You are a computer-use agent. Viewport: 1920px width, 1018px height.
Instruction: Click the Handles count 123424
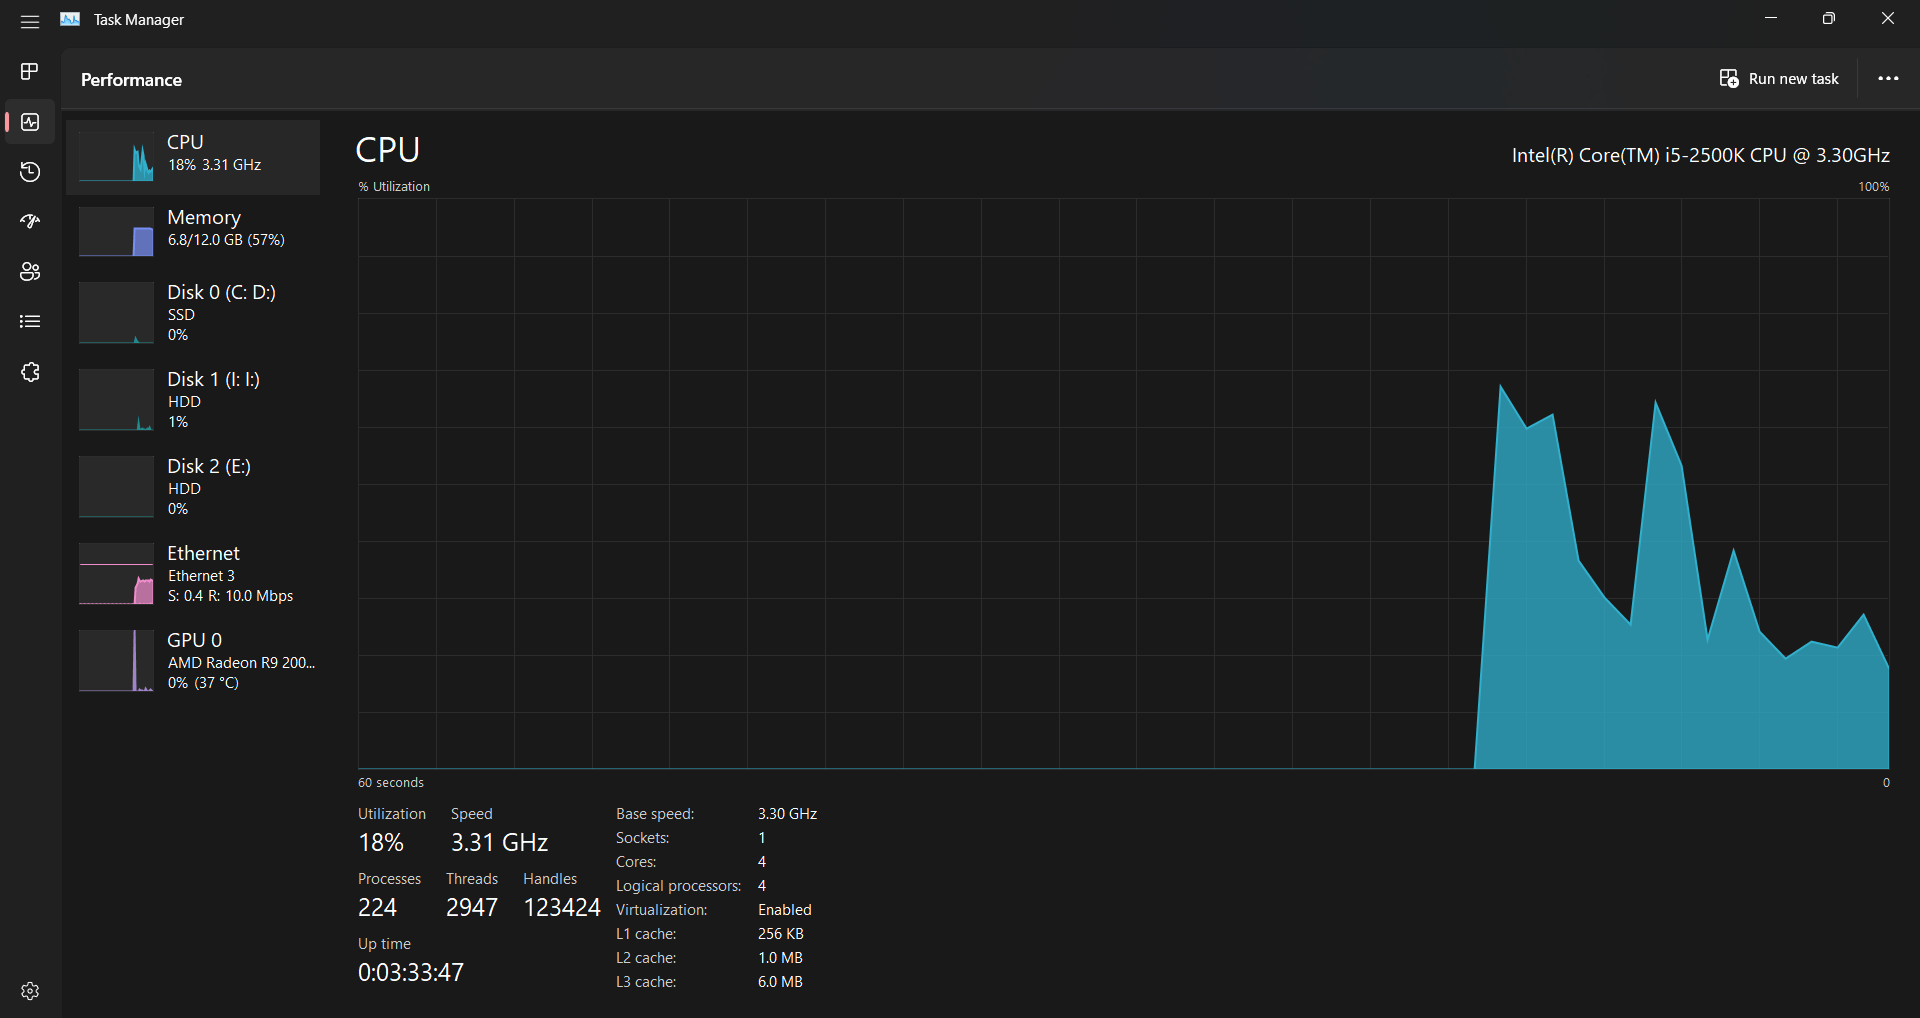[x=562, y=908]
